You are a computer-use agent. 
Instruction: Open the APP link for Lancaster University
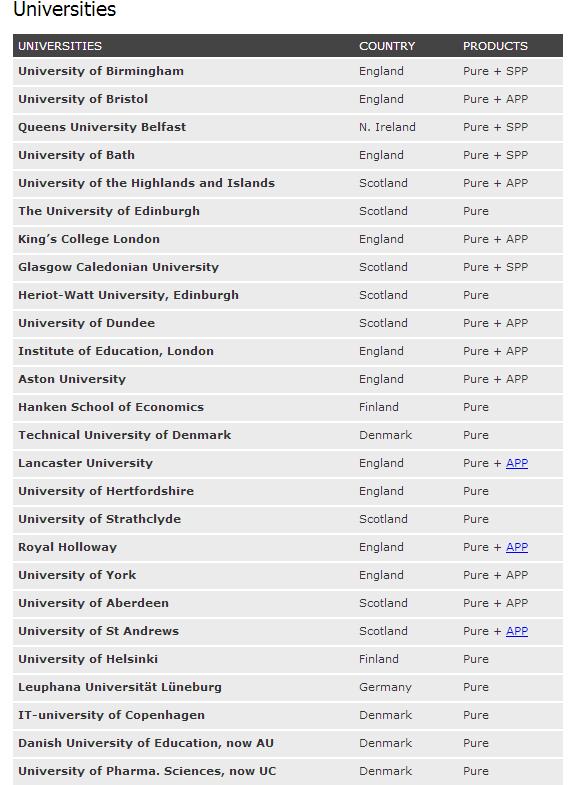pyautogui.click(x=517, y=463)
